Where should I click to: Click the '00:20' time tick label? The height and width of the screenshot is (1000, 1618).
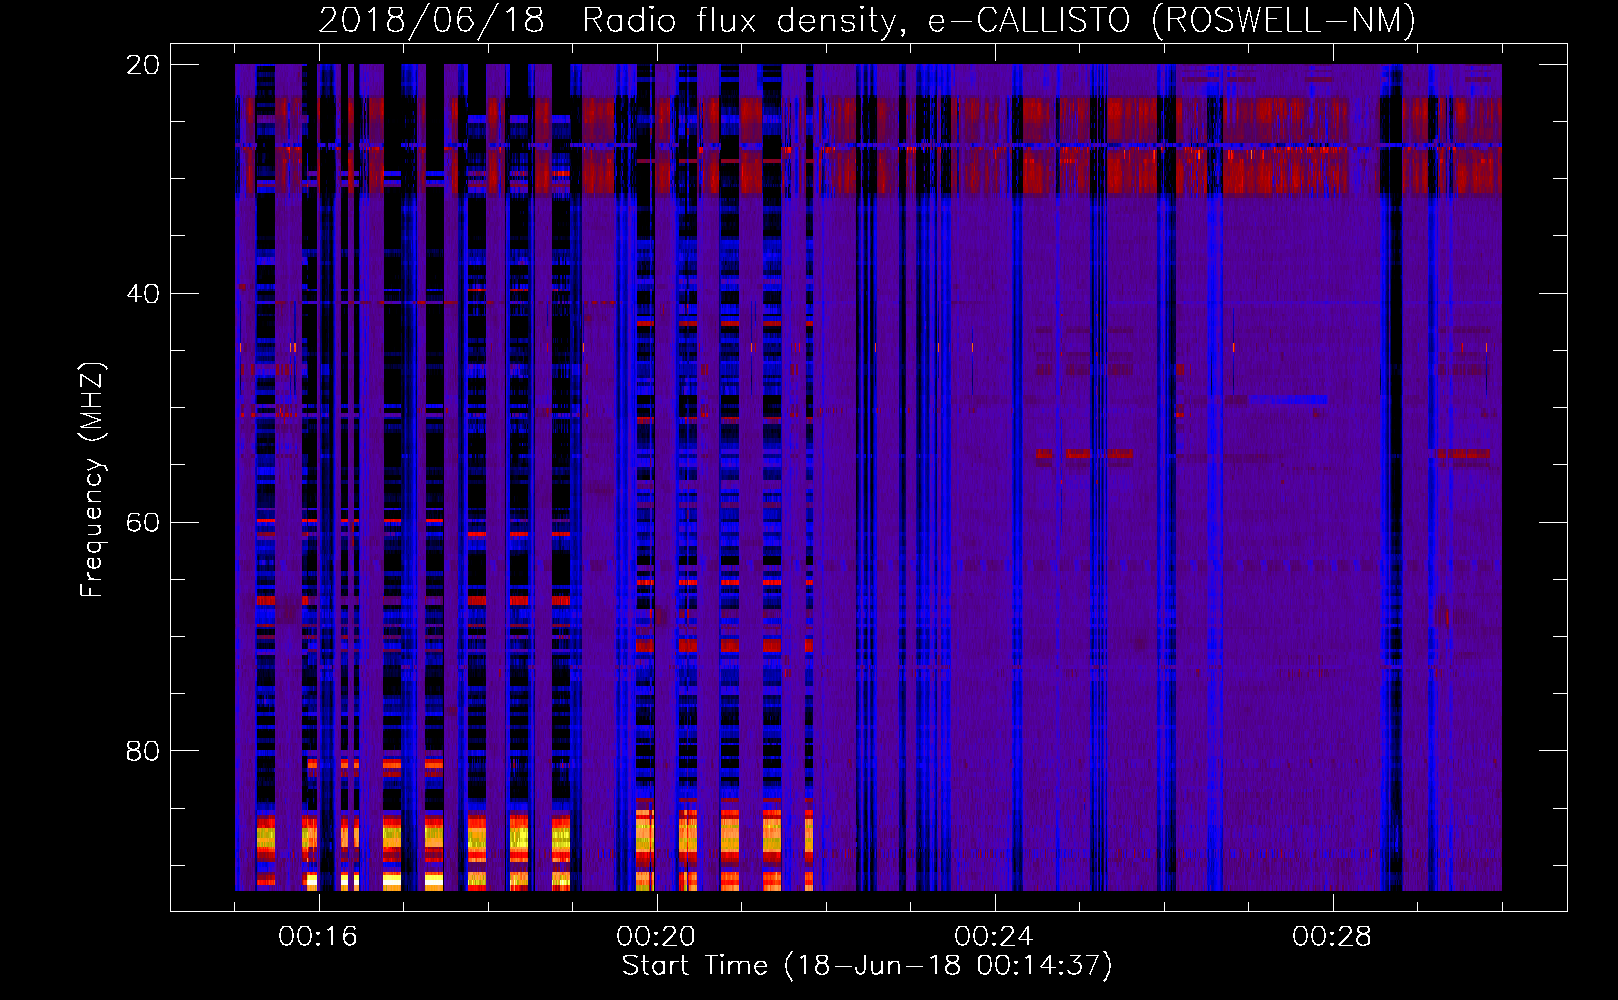[x=656, y=937]
